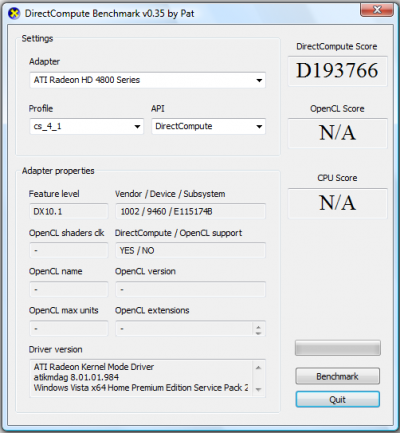Start the test with the Benchmark button
The height and width of the screenshot is (433, 400).
tap(337, 376)
